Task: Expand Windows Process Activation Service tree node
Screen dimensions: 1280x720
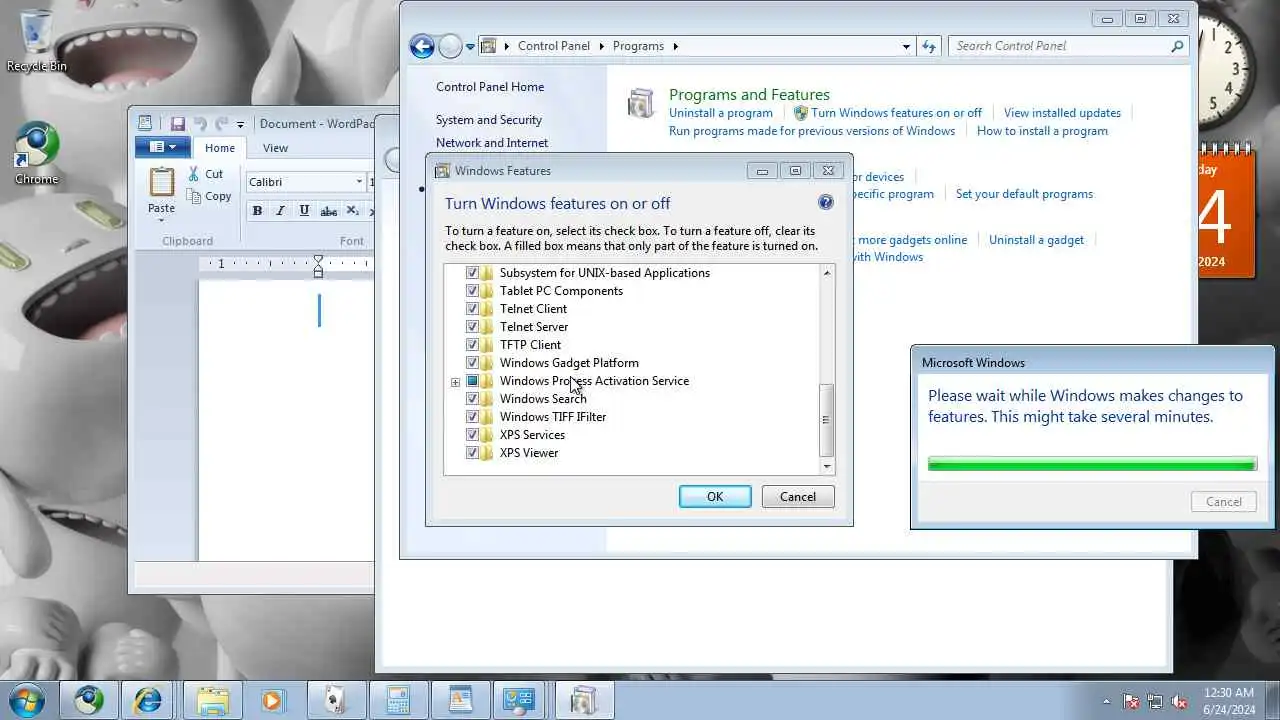Action: pyautogui.click(x=455, y=382)
